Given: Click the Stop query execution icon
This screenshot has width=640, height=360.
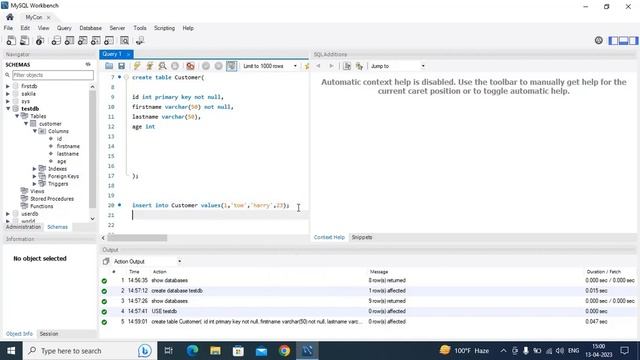Looking at the screenshot, I should point(175,66).
